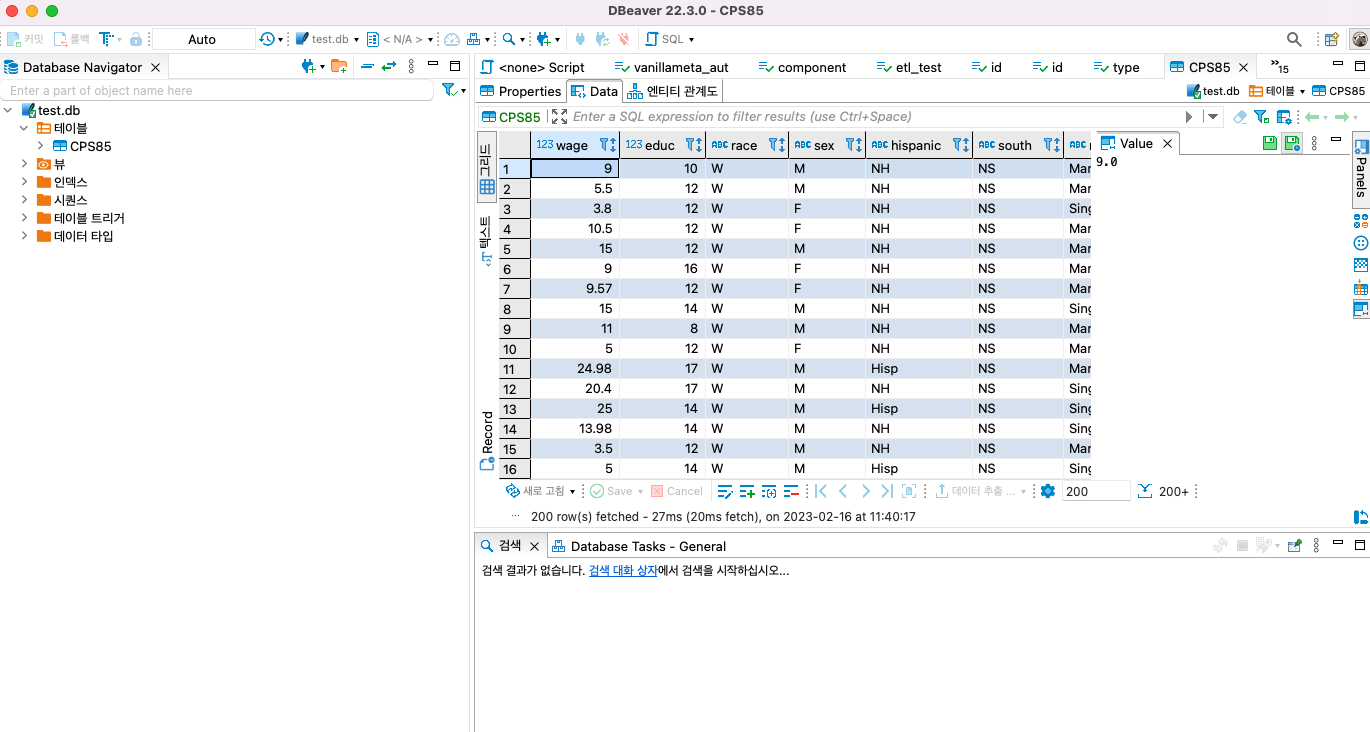Click the save filter settings funnel icon

click(x=1262, y=117)
